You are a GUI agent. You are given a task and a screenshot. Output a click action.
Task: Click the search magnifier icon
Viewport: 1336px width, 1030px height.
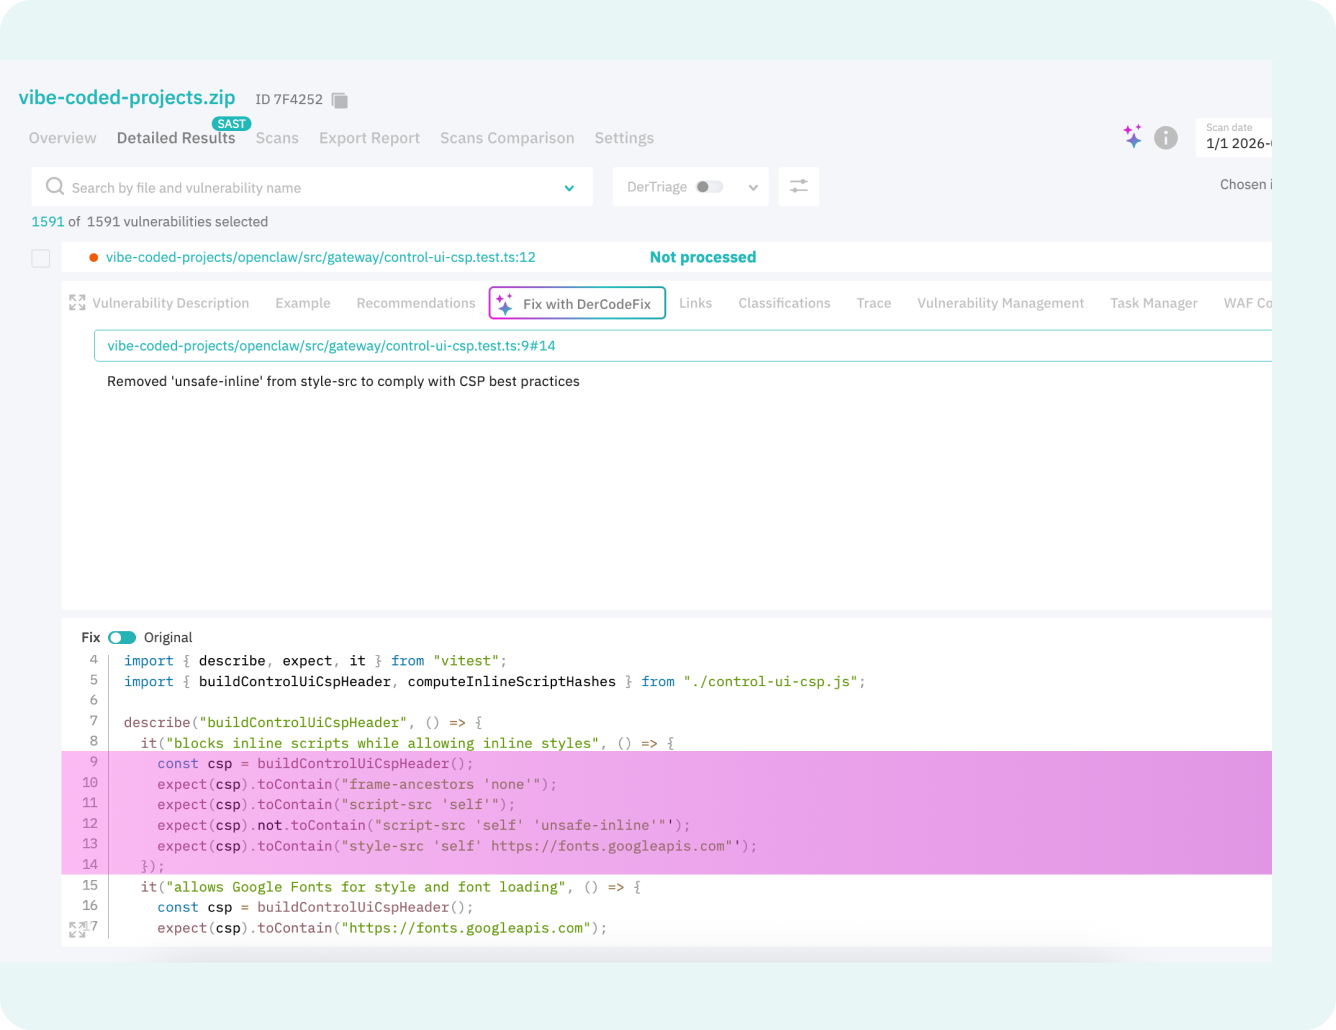[x=55, y=187]
